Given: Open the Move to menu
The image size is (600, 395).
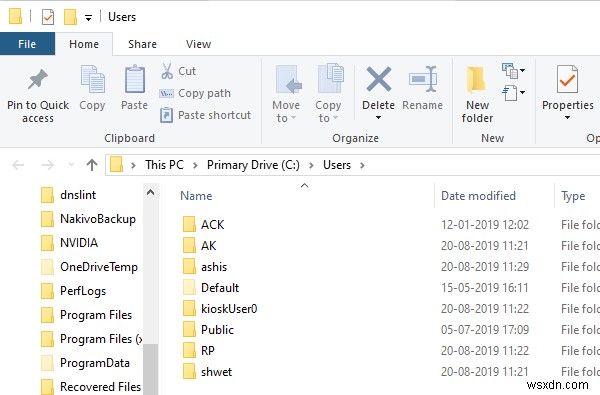Looking at the screenshot, I should [286, 94].
